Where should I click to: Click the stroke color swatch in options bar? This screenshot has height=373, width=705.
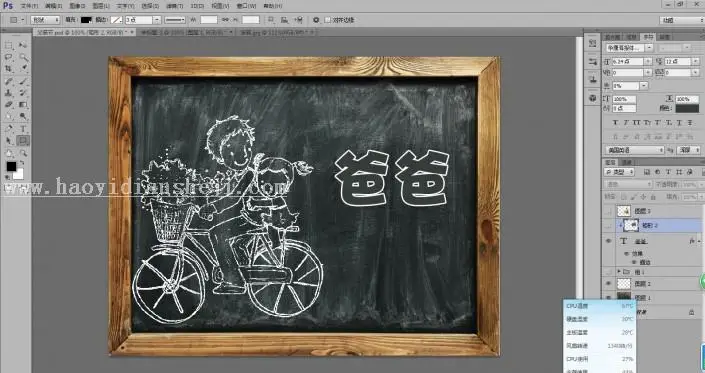(116, 20)
